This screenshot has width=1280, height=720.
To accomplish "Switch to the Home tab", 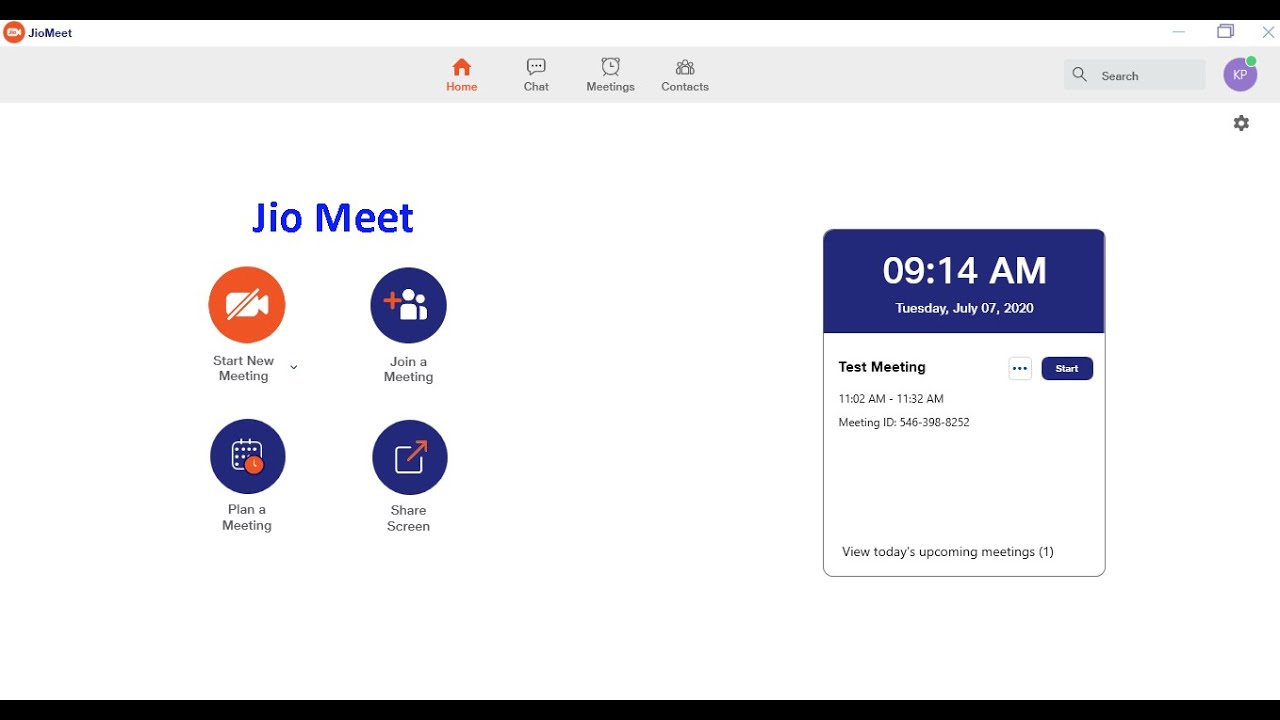I will pyautogui.click(x=462, y=75).
